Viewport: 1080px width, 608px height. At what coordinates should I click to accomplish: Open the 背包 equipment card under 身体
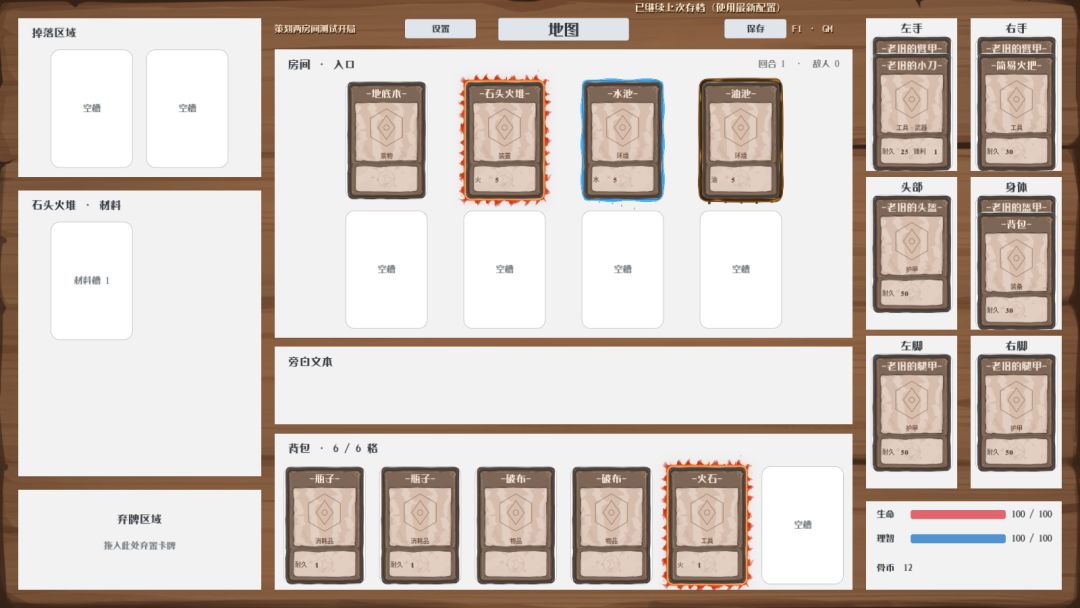coord(1016,271)
